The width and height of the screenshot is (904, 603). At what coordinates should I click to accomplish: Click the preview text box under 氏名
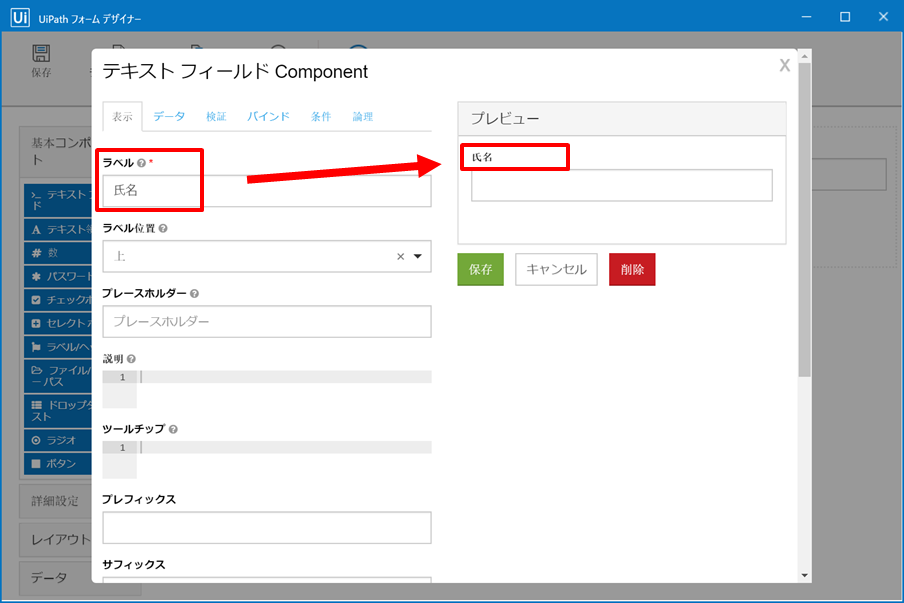point(622,185)
